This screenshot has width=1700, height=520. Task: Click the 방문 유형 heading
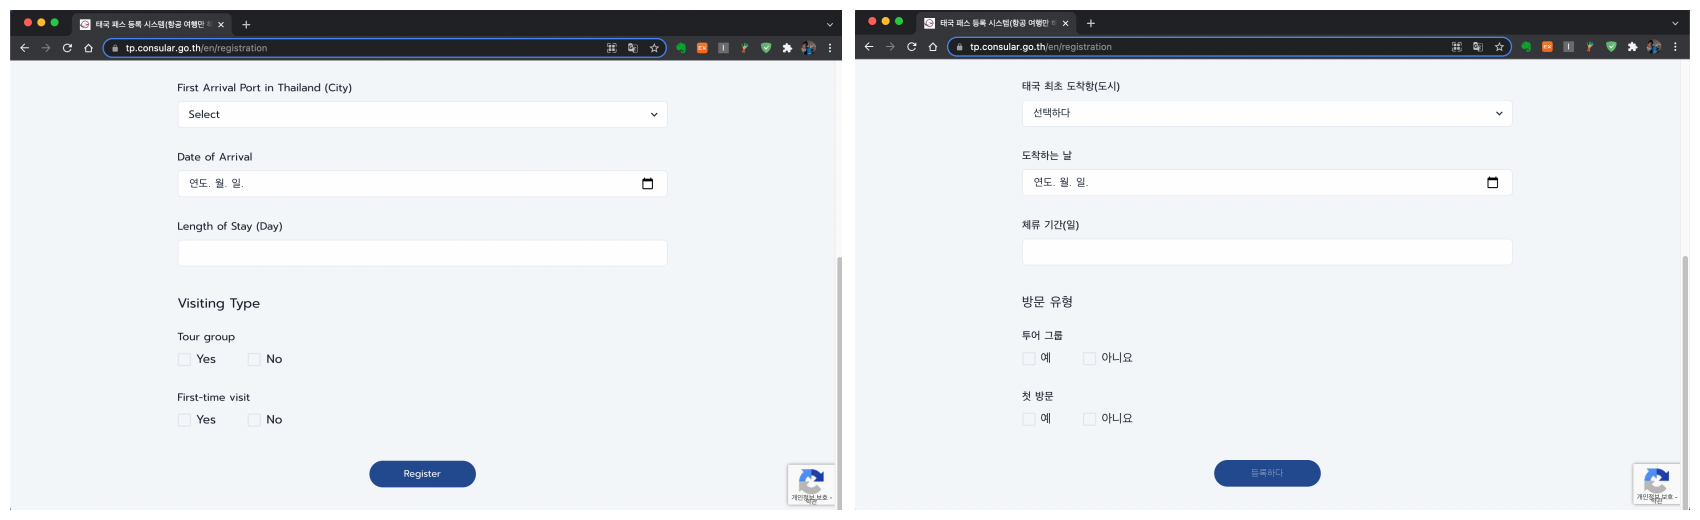point(1047,302)
